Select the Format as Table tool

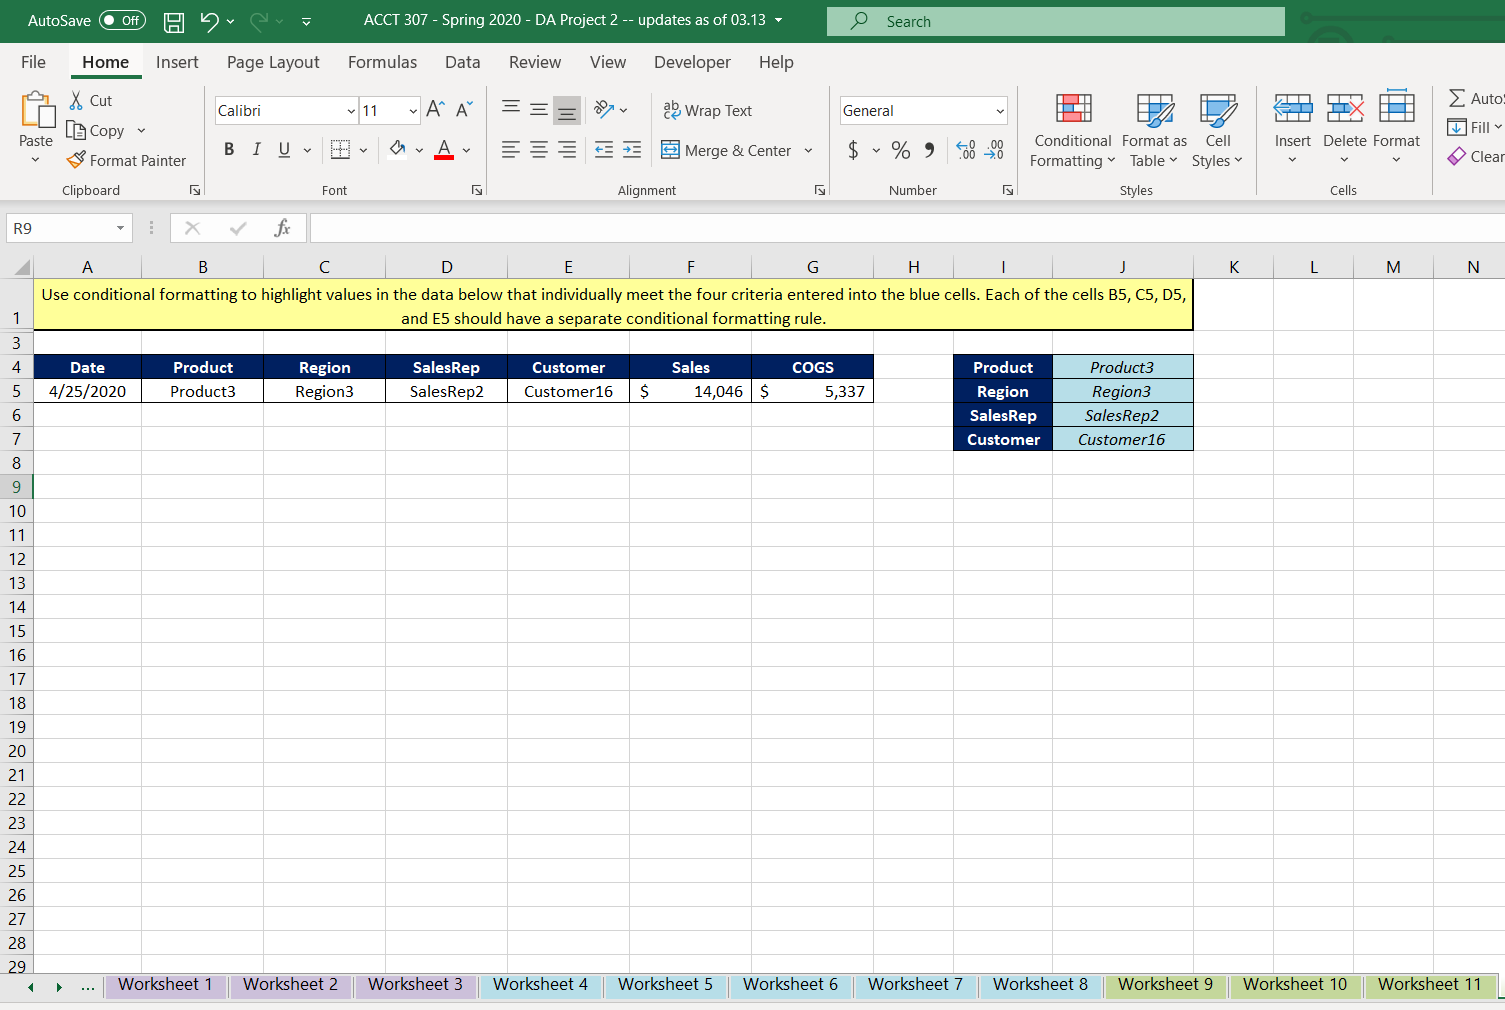coord(1153,130)
